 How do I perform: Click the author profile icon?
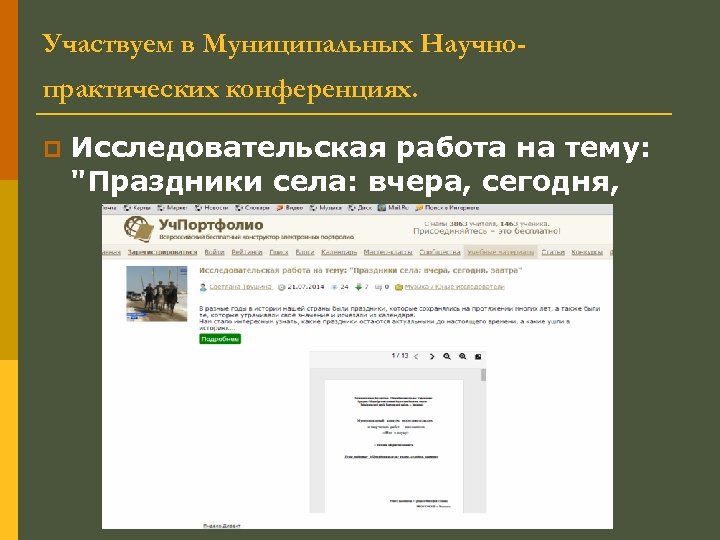coord(203,287)
